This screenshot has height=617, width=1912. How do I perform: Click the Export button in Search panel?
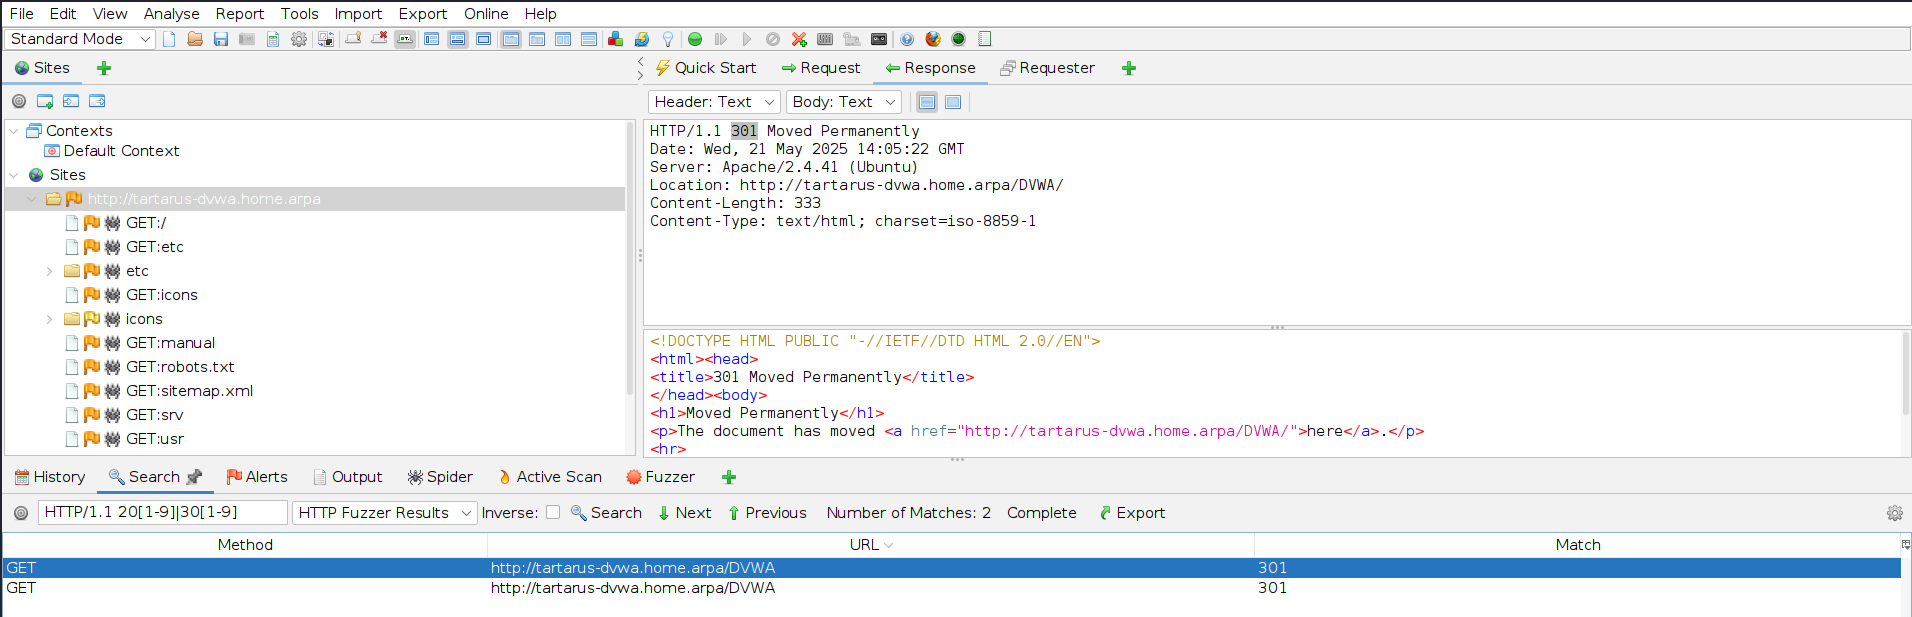(1132, 513)
